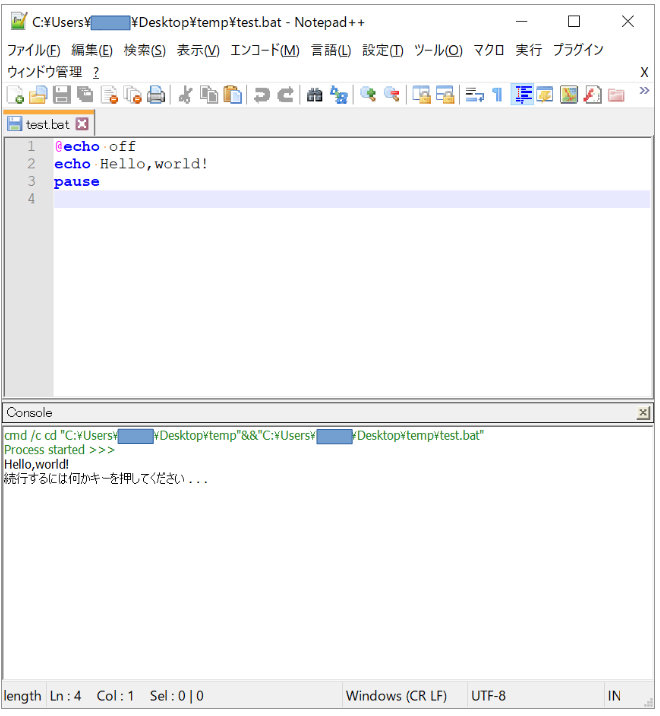660x716 pixels.
Task: Open the 実行 menu
Action: click(529, 50)
